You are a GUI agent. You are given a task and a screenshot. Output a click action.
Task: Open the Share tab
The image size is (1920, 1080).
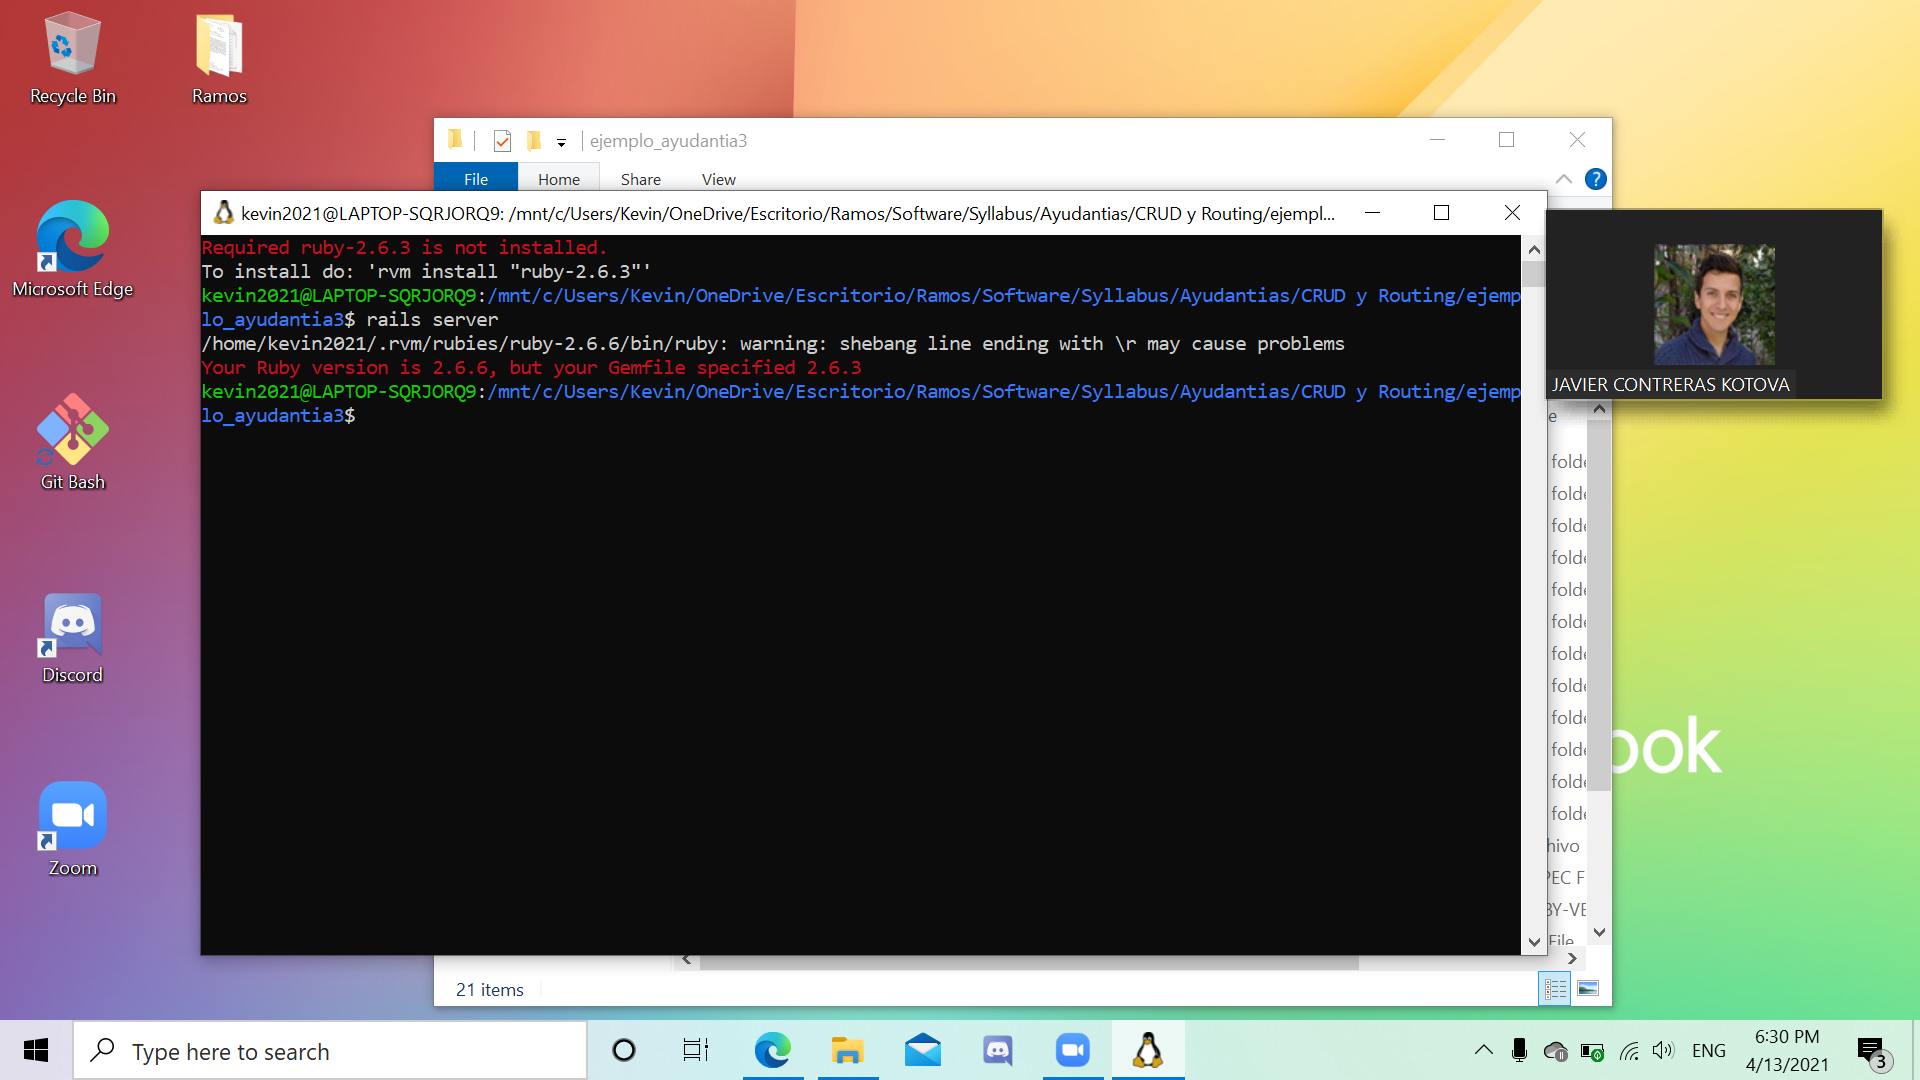point(640,179)
